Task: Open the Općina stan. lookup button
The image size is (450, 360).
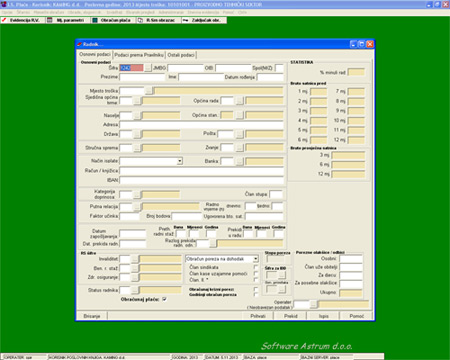Action: [x=240, y=115]
